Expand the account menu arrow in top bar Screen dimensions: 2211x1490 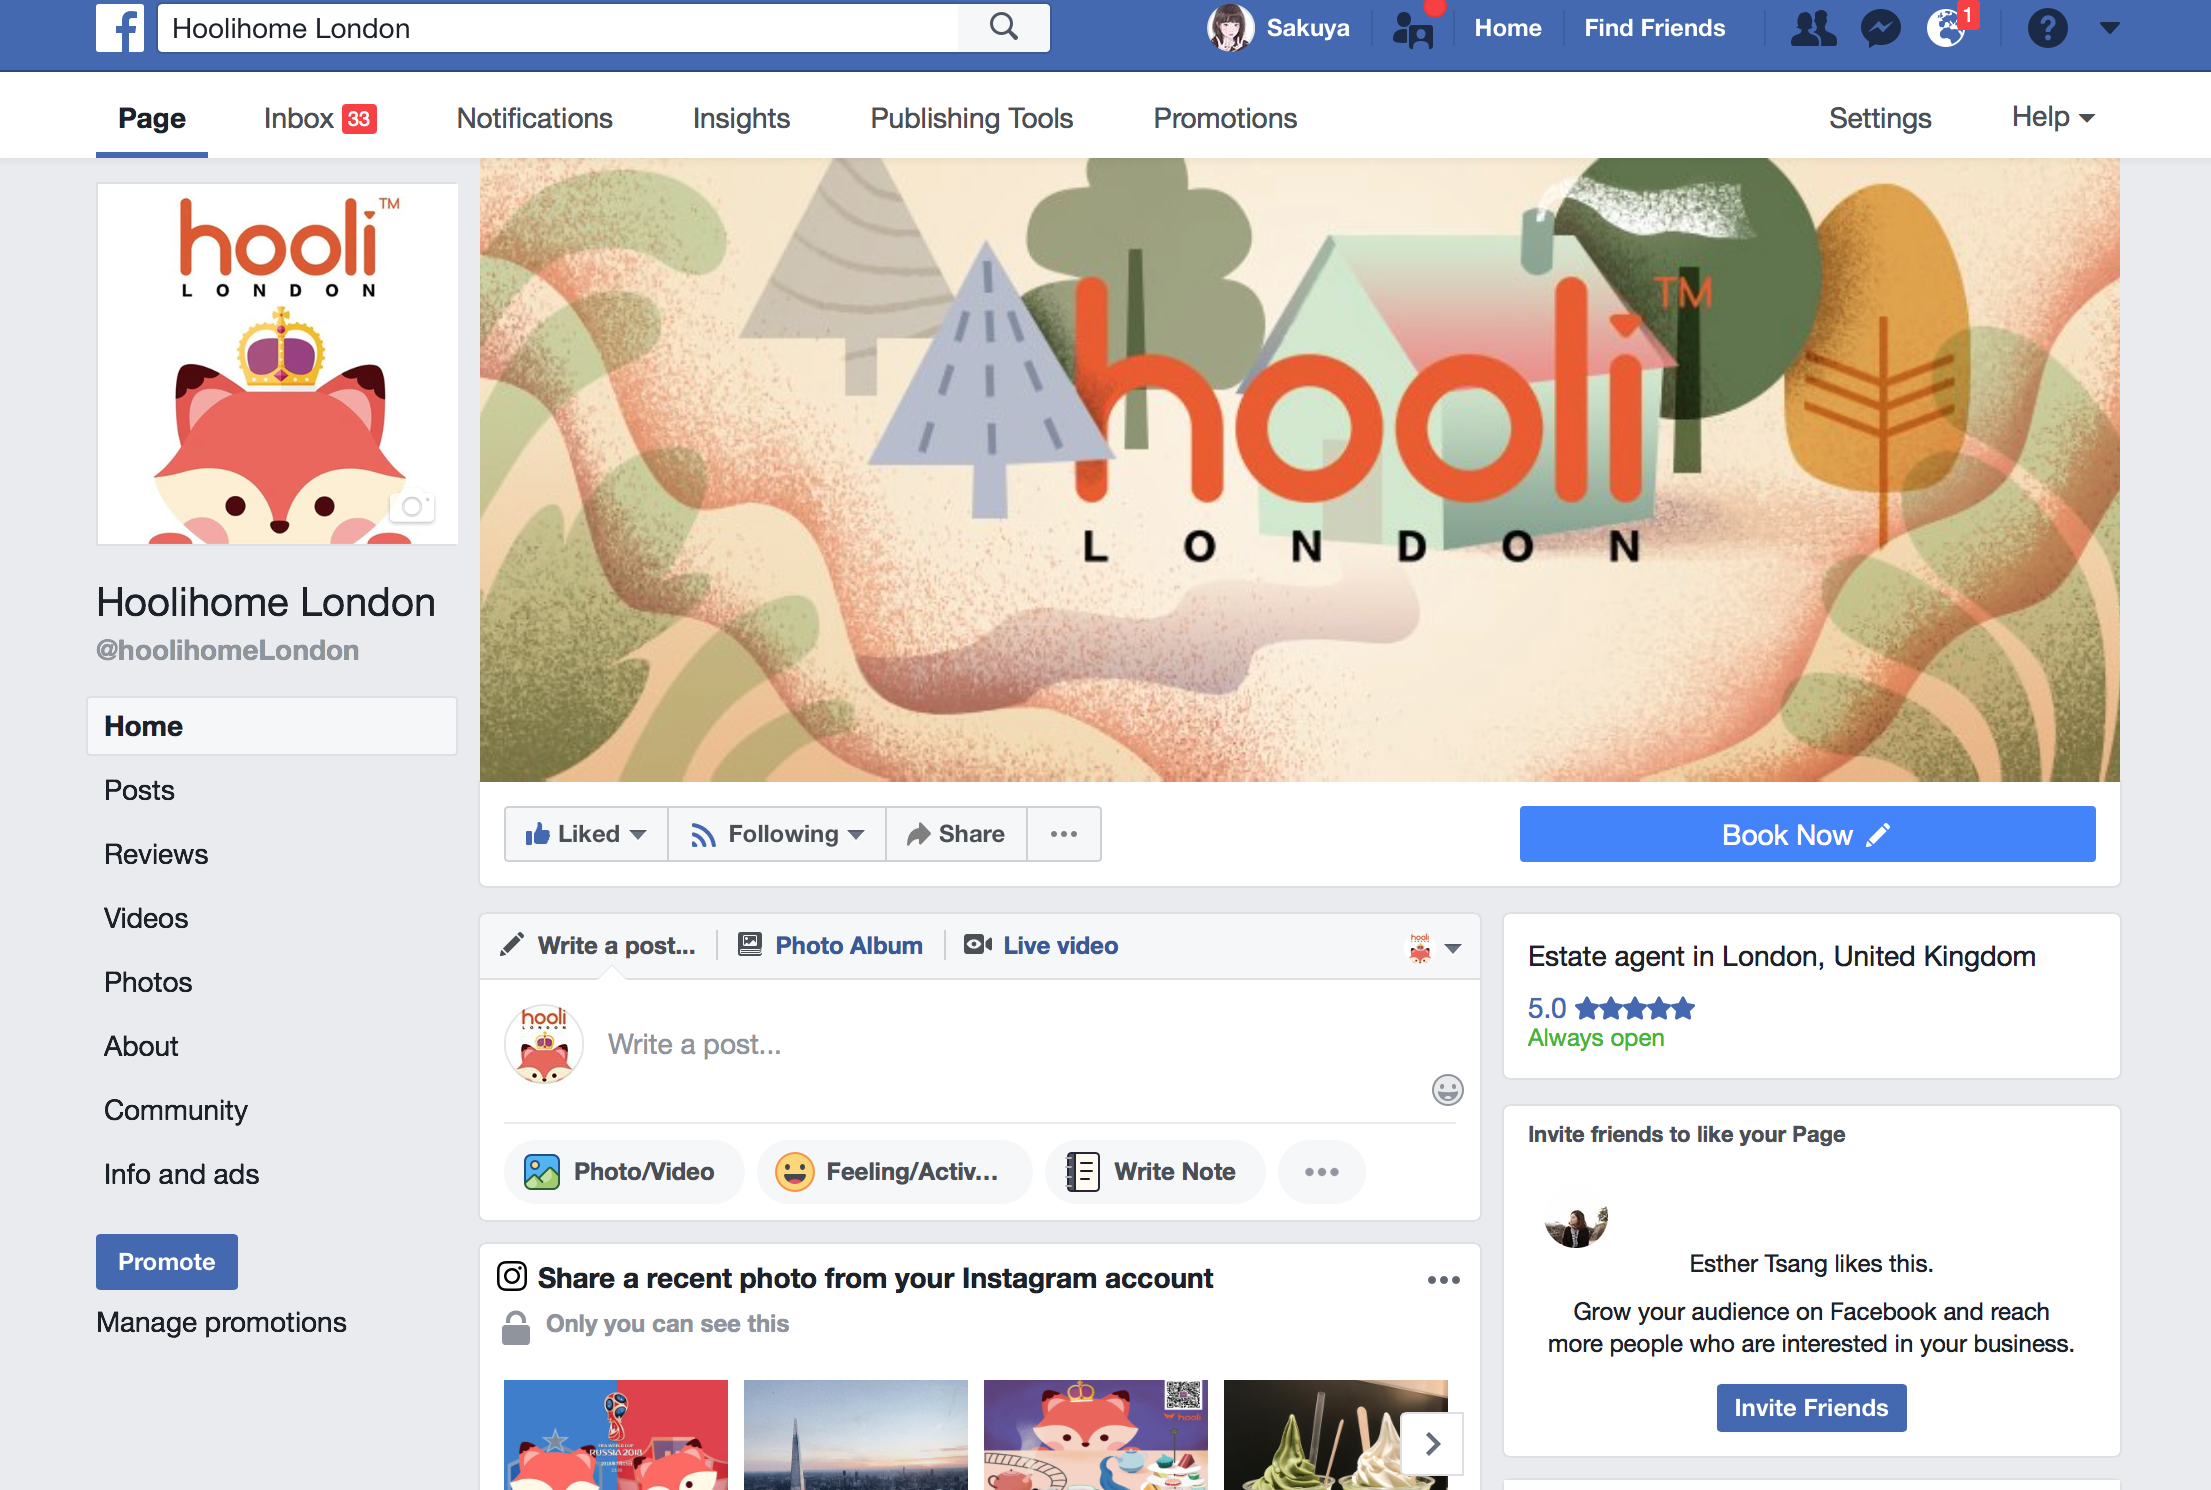click(x=2110, y=28)
